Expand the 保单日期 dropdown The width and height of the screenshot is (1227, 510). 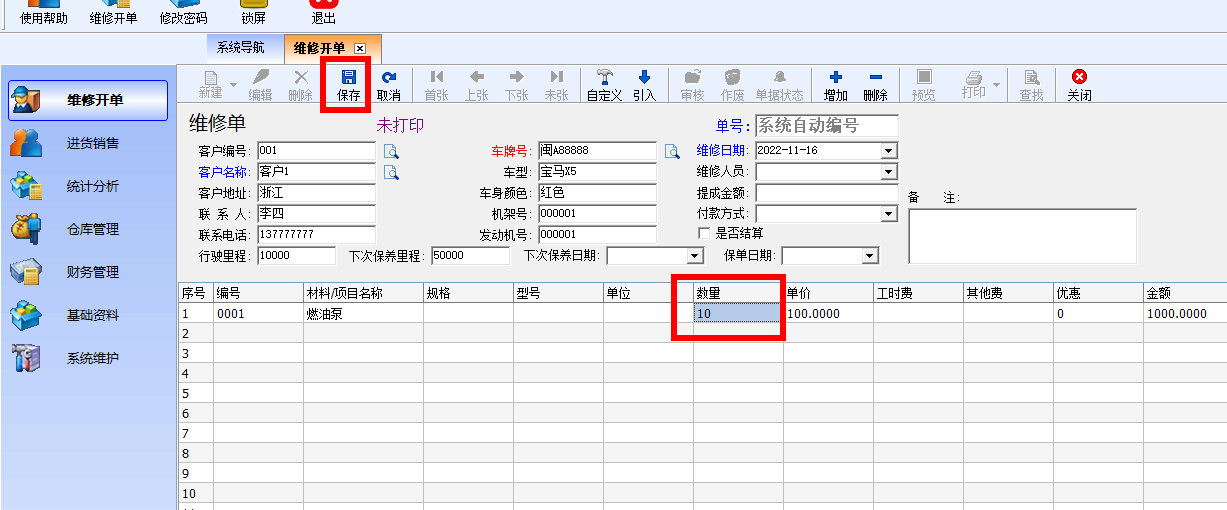point(869,256)
